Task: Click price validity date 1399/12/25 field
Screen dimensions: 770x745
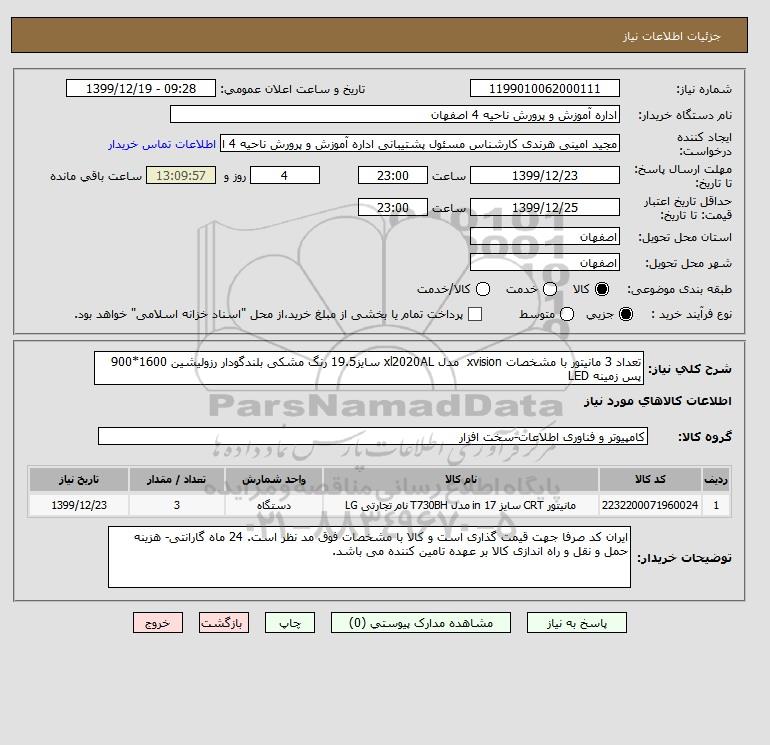Action: click(545, 207)
